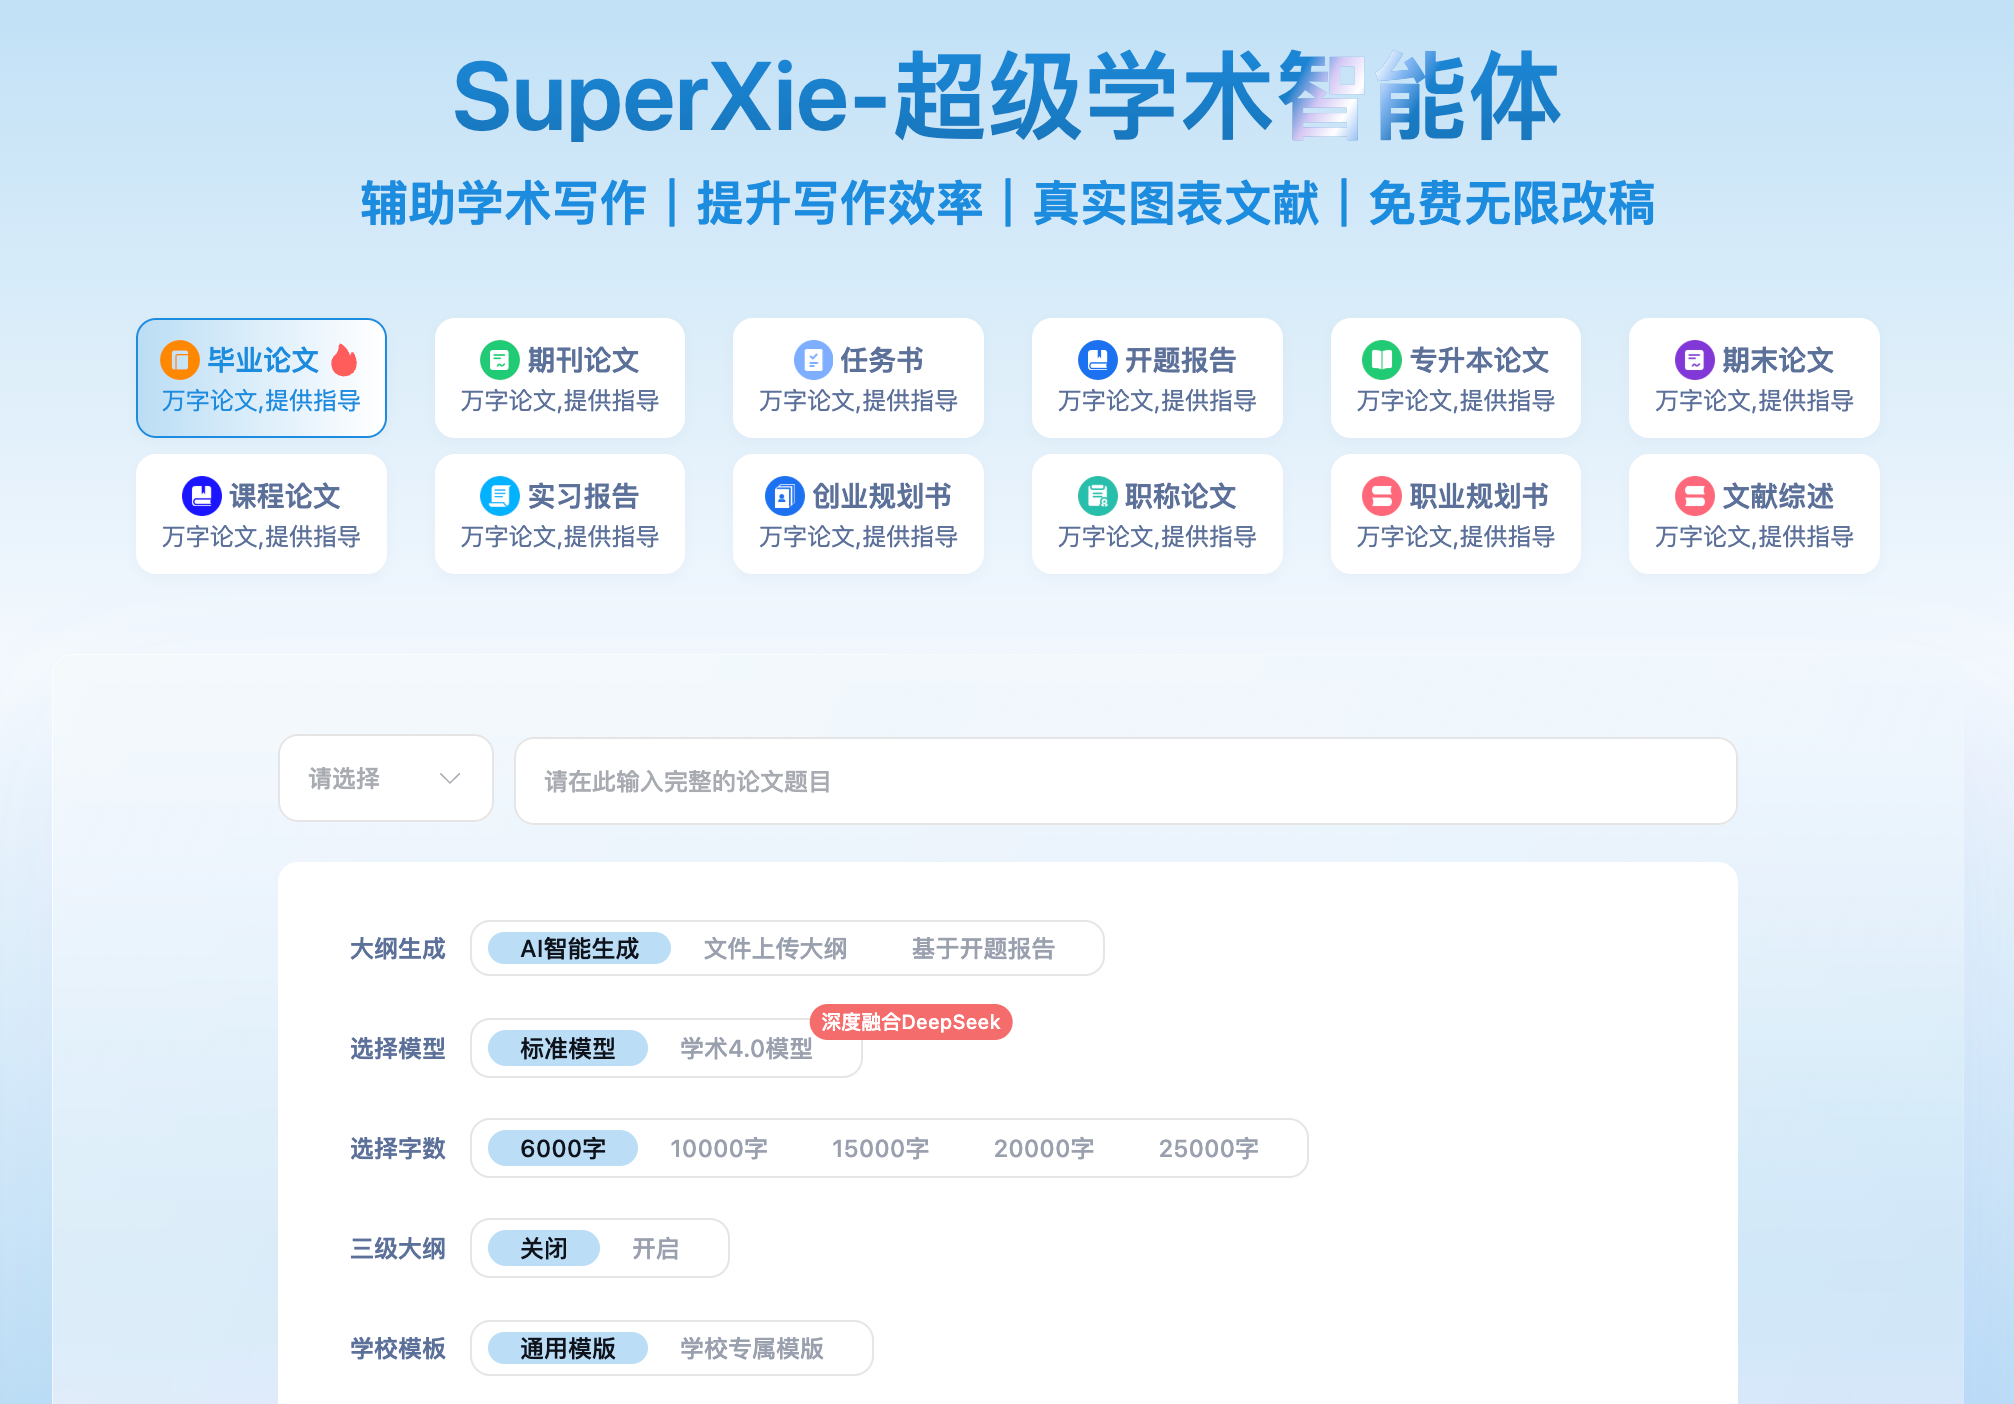Enable the 开启 option for 三级大纲

(655, 1248)
